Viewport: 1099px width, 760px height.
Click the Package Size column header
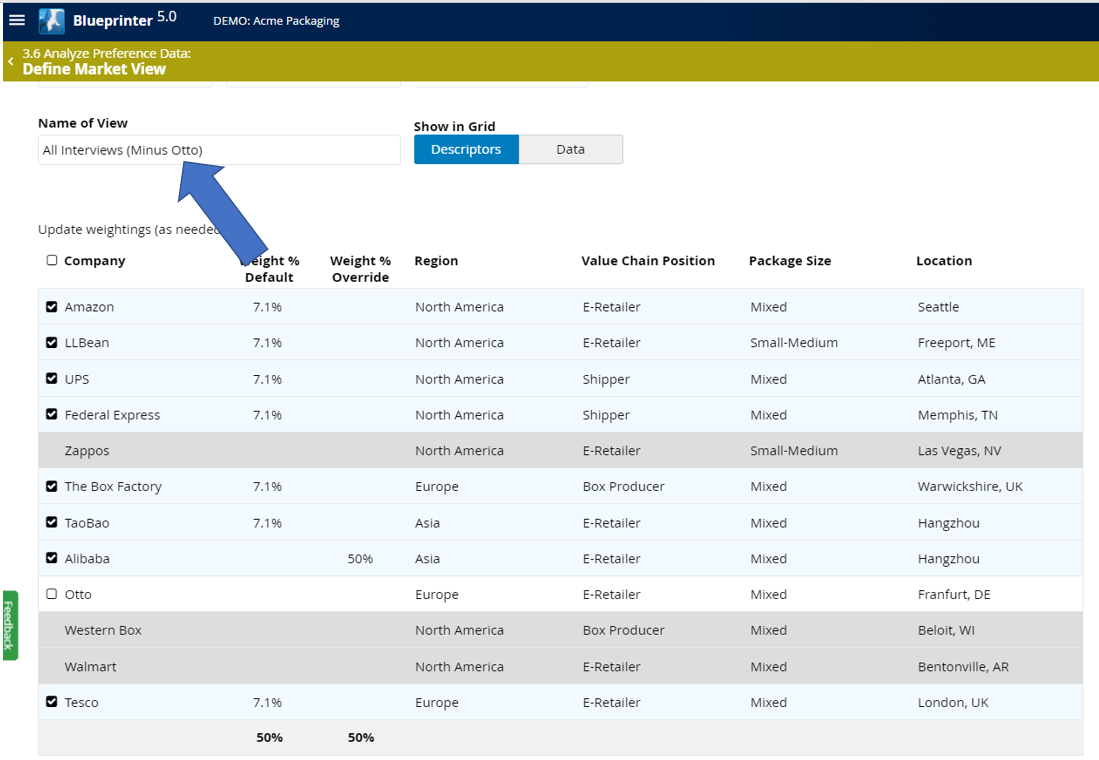(x=790, y=261)
